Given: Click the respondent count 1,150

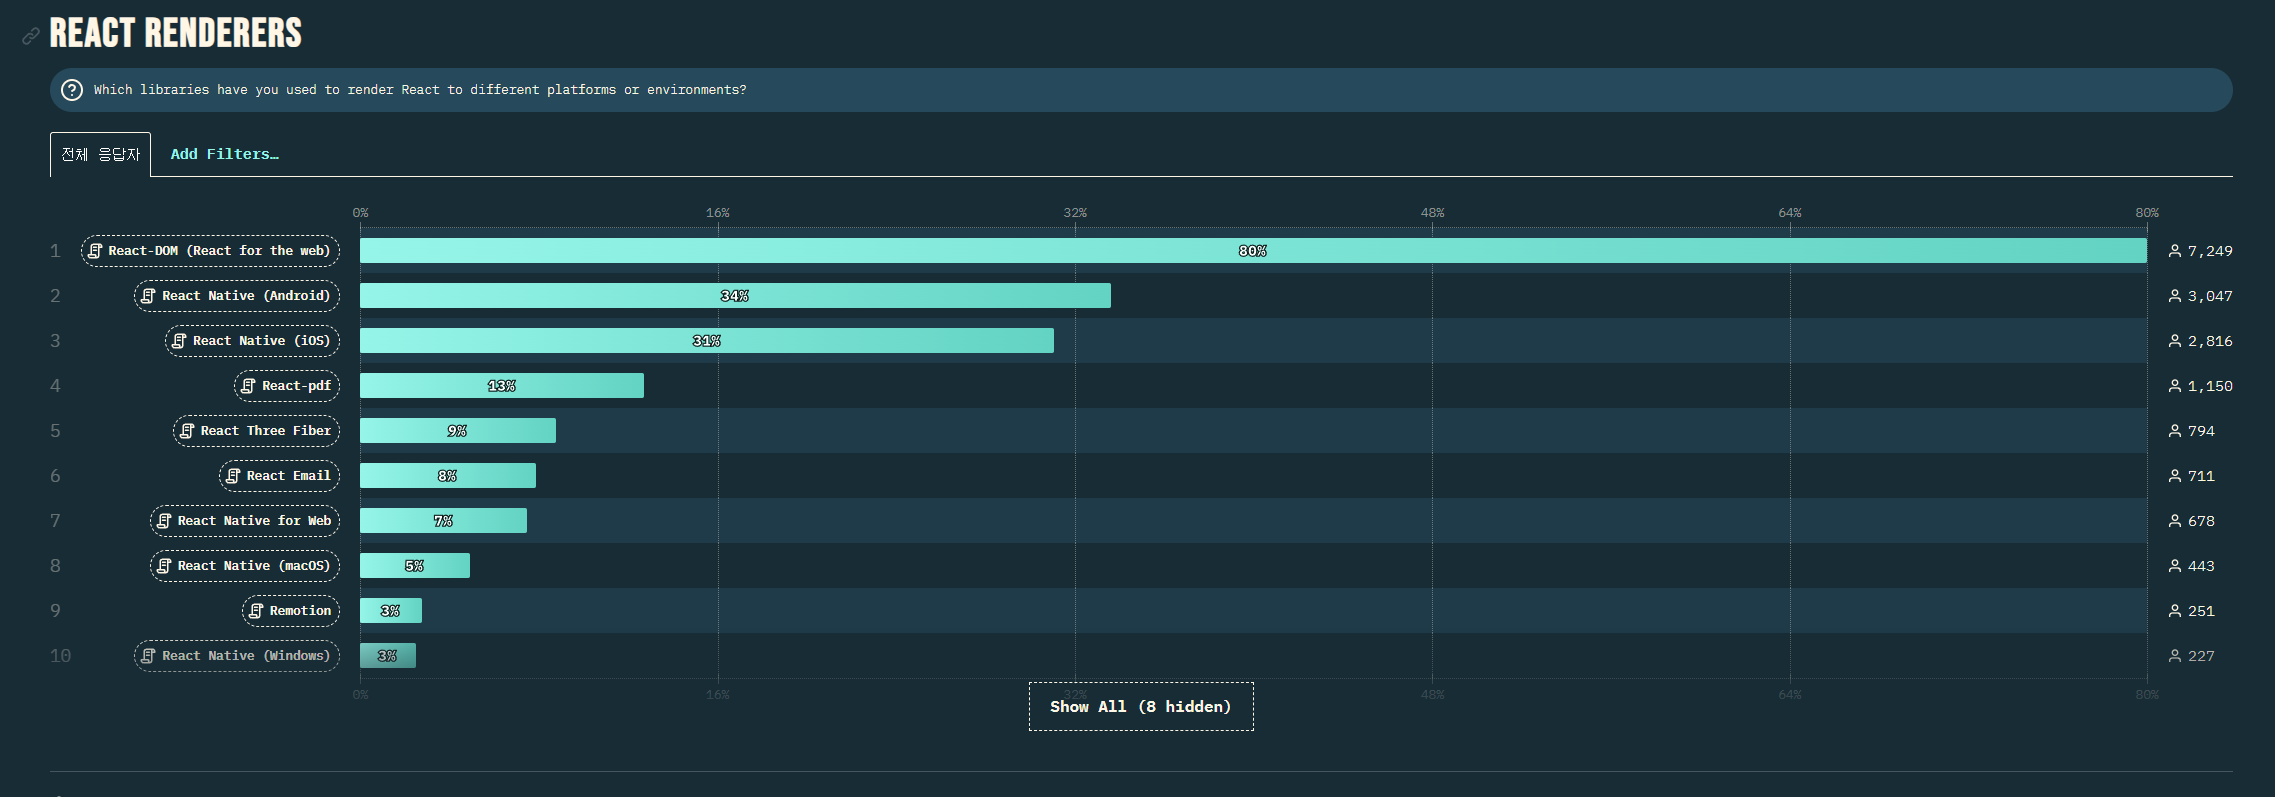Looking at the screenshot, I should click(x=2210, y=386).
